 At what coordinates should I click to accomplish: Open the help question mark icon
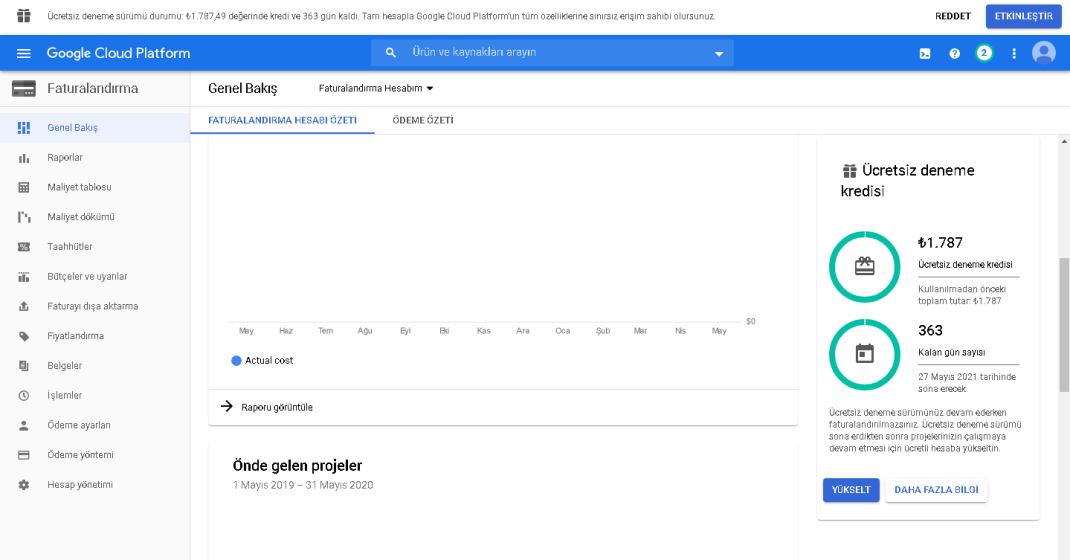tap(954, 53)
